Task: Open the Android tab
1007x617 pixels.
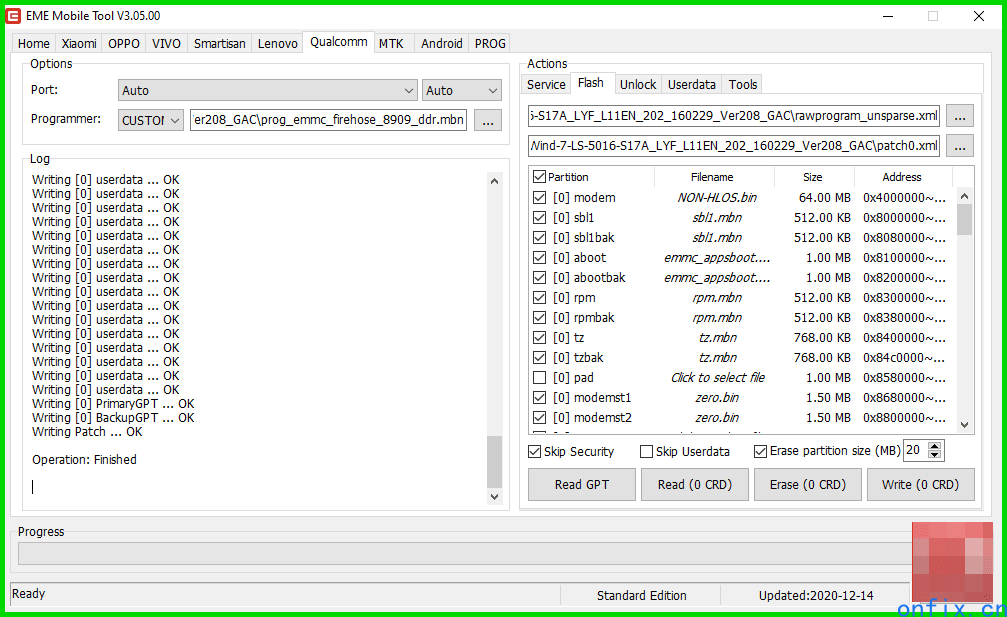Action: pyautogui.click(x=442, y=44)
